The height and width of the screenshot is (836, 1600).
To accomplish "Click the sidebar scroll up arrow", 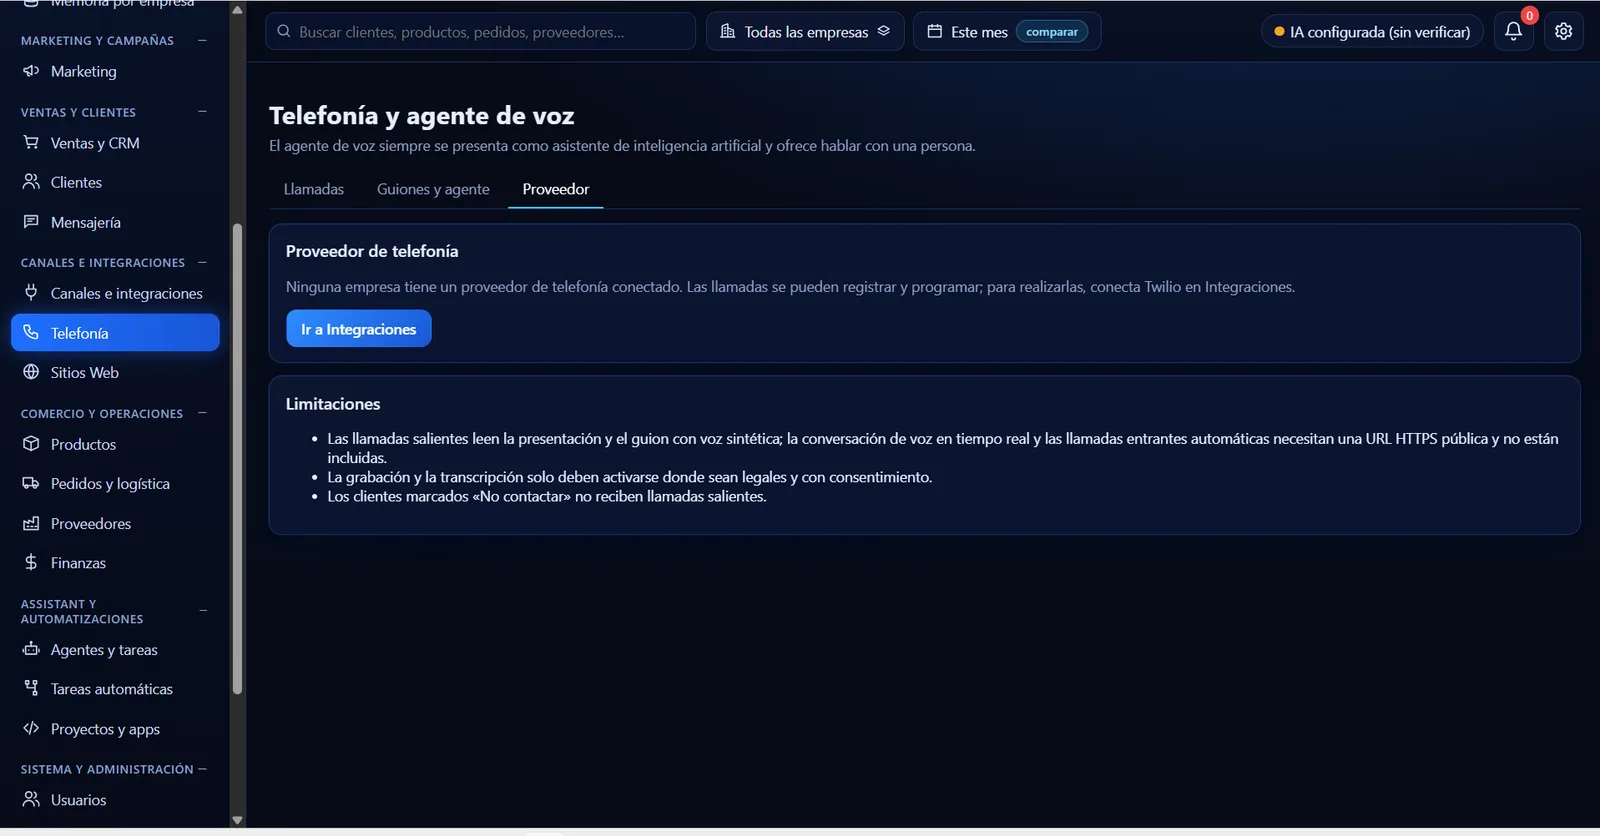I will point(237,10).
